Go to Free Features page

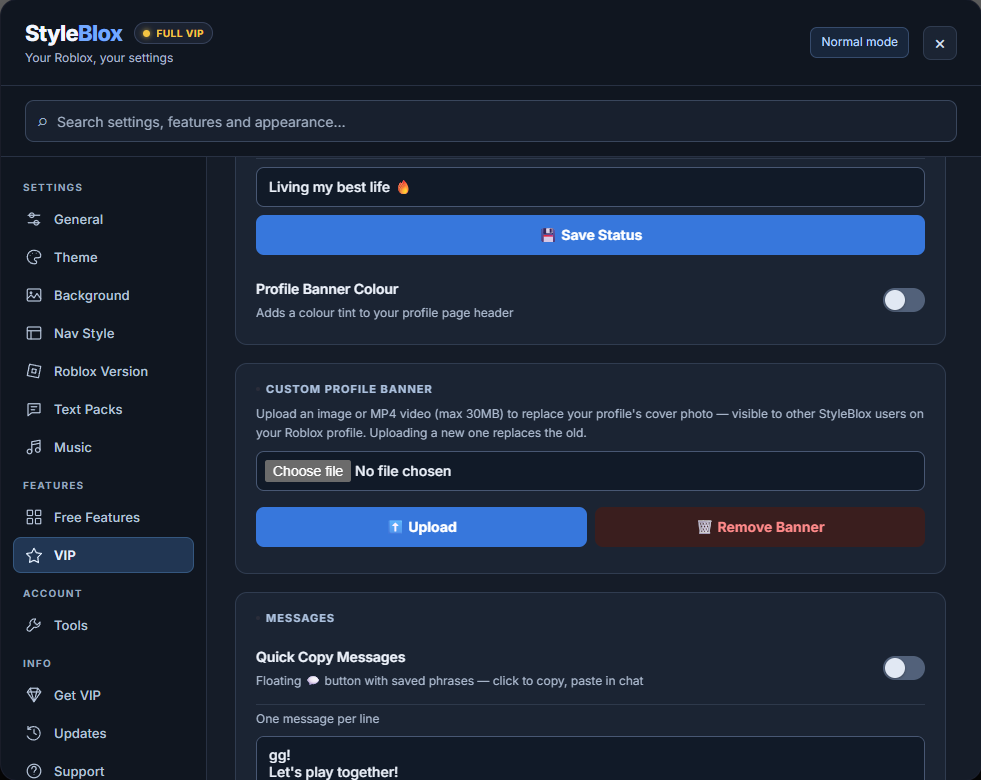[x=103, y=517]
